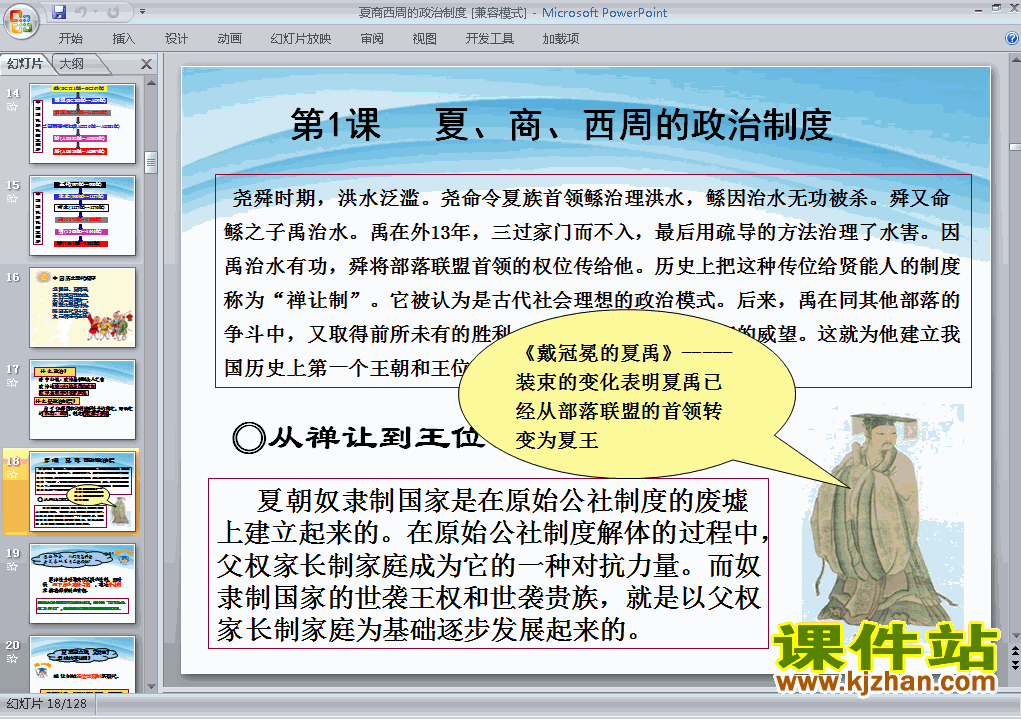The width and height of the screenshot is (1021, 719).
Task: Click the animation star icon under slide 19
Action: coord(12,567)
